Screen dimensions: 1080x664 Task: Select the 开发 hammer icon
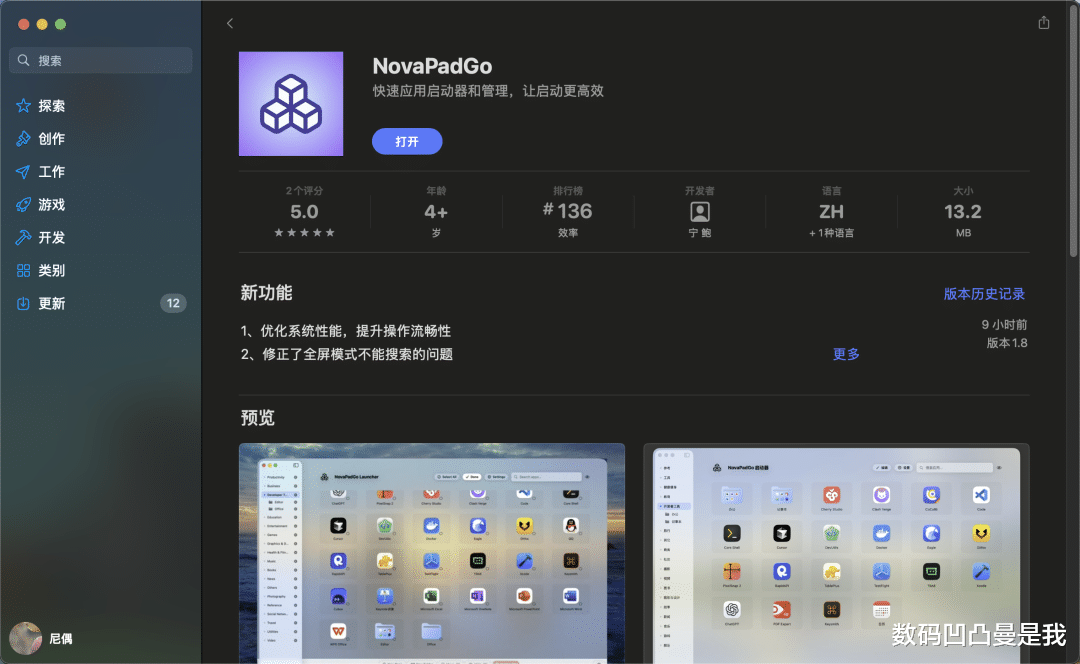23,238
